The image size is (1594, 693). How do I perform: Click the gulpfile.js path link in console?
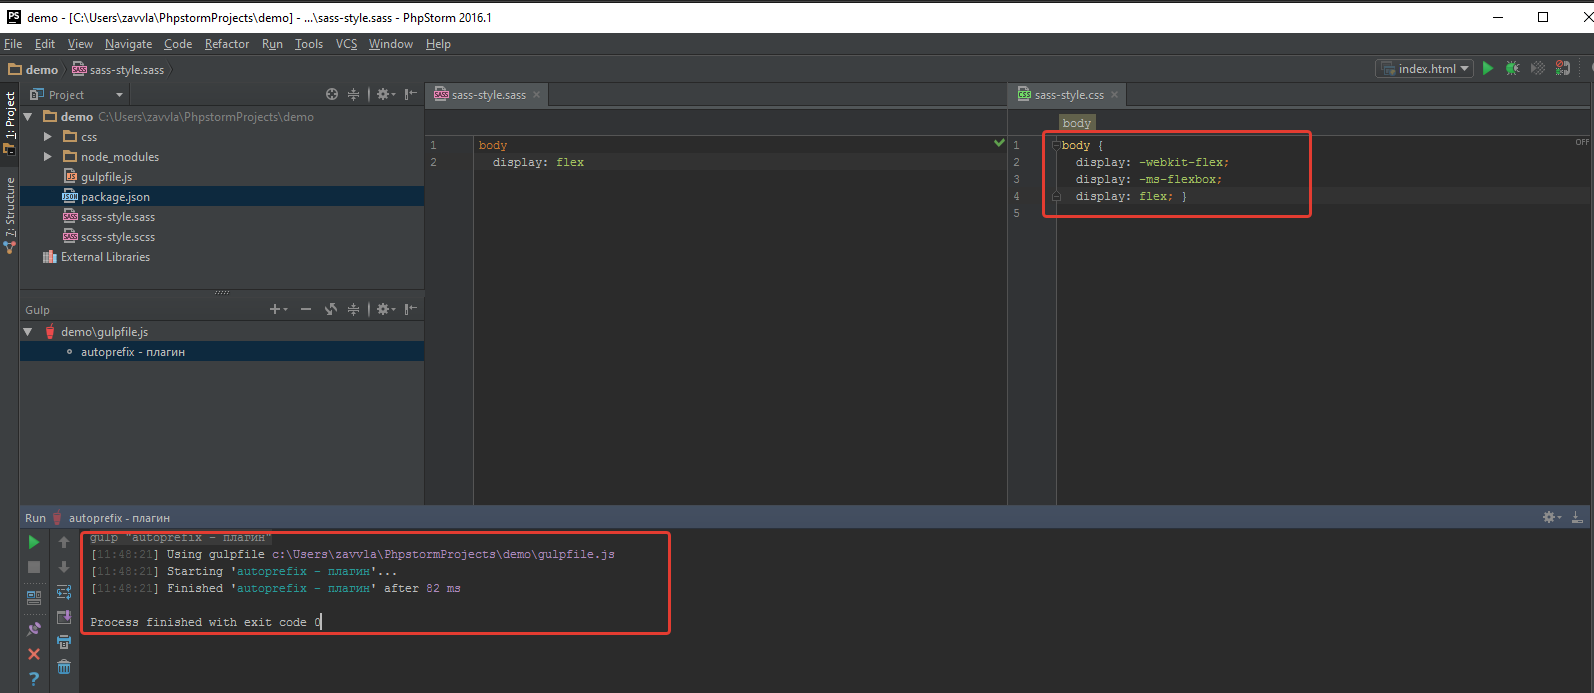pos(443,554)
